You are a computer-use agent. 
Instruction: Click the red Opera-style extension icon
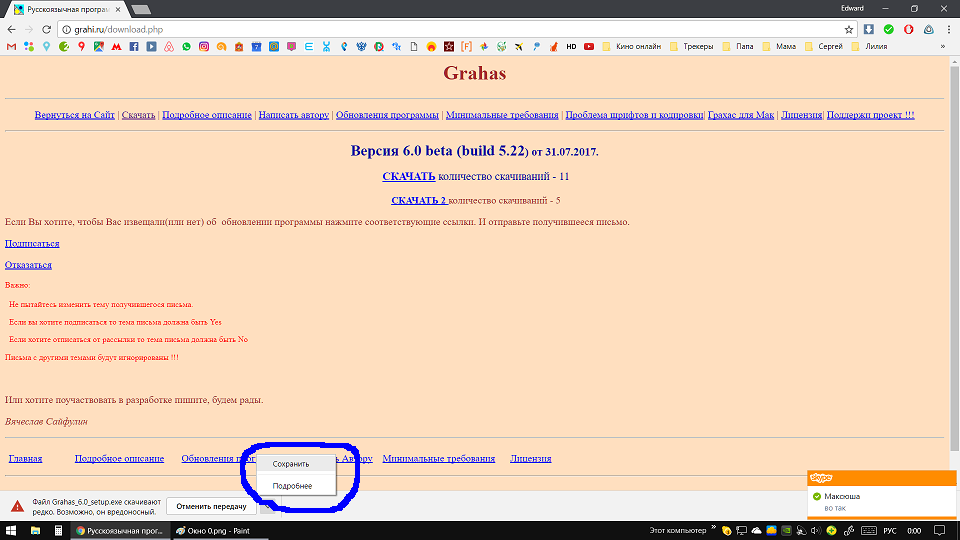coord(909,29)
